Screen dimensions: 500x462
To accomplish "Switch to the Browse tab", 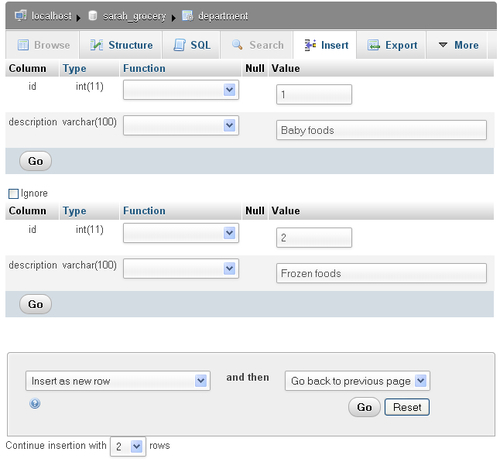I will (x=43, y=45).
